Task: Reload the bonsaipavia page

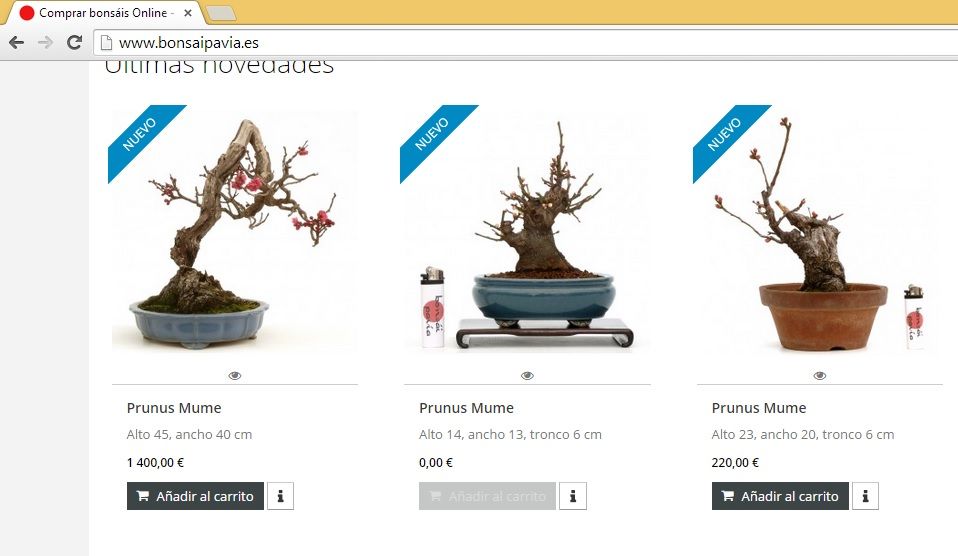Action: (x=75, y=43)
